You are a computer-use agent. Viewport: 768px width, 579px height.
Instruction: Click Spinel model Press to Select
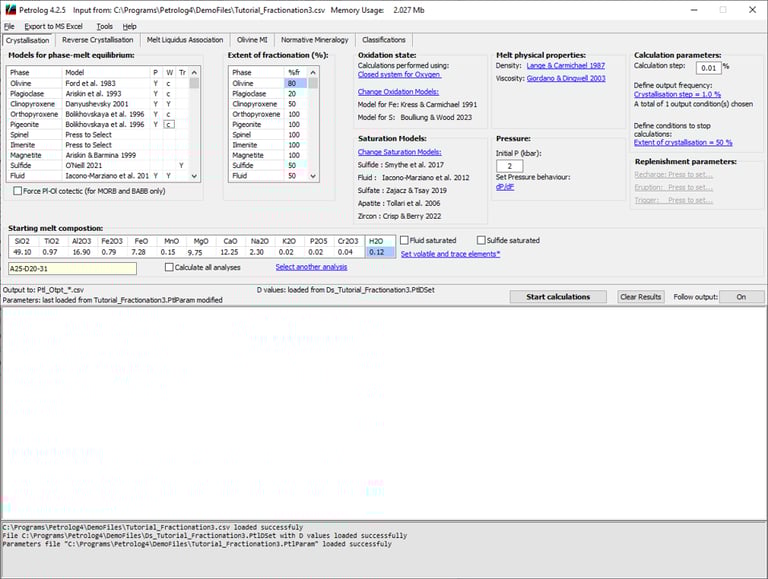[107, 135]
